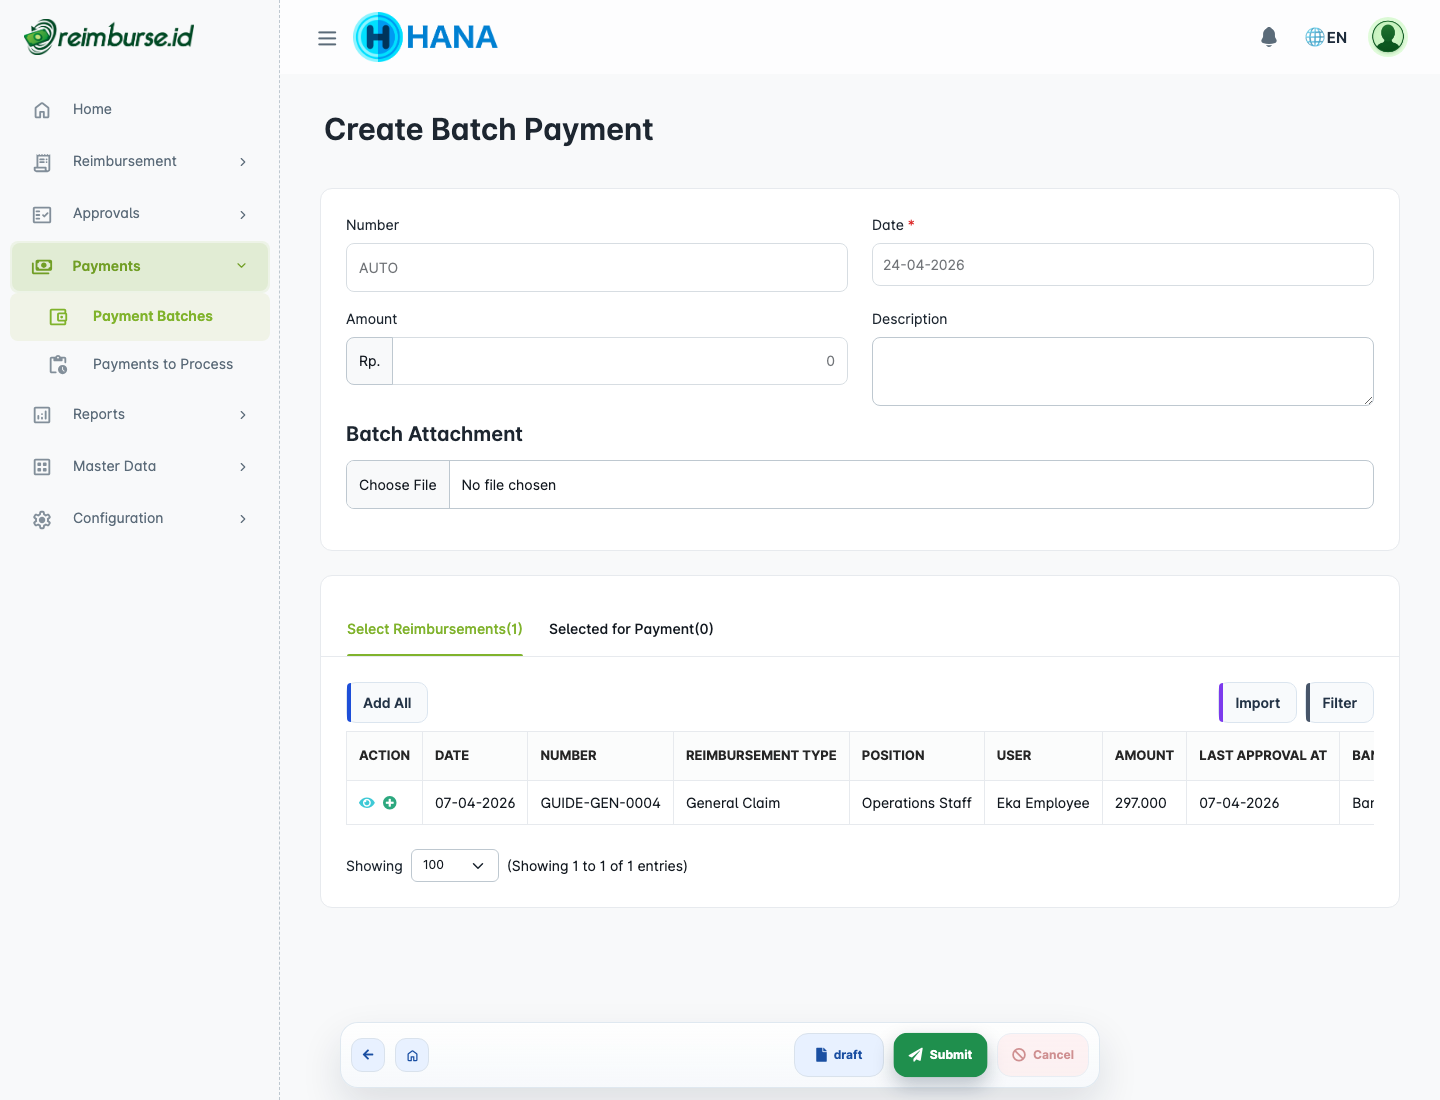Click the home icon in footer bar
The image size is (1440, 1100).
click(412, 1054)
